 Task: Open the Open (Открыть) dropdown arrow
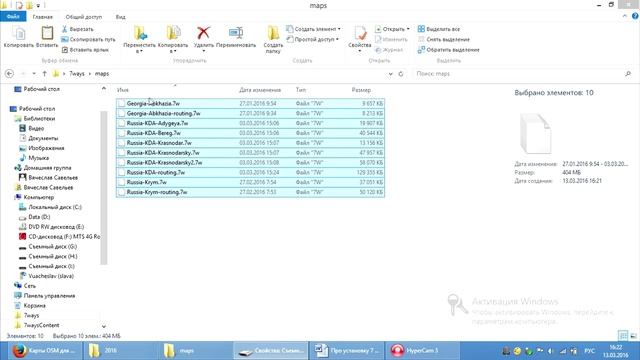coord(408,29)
